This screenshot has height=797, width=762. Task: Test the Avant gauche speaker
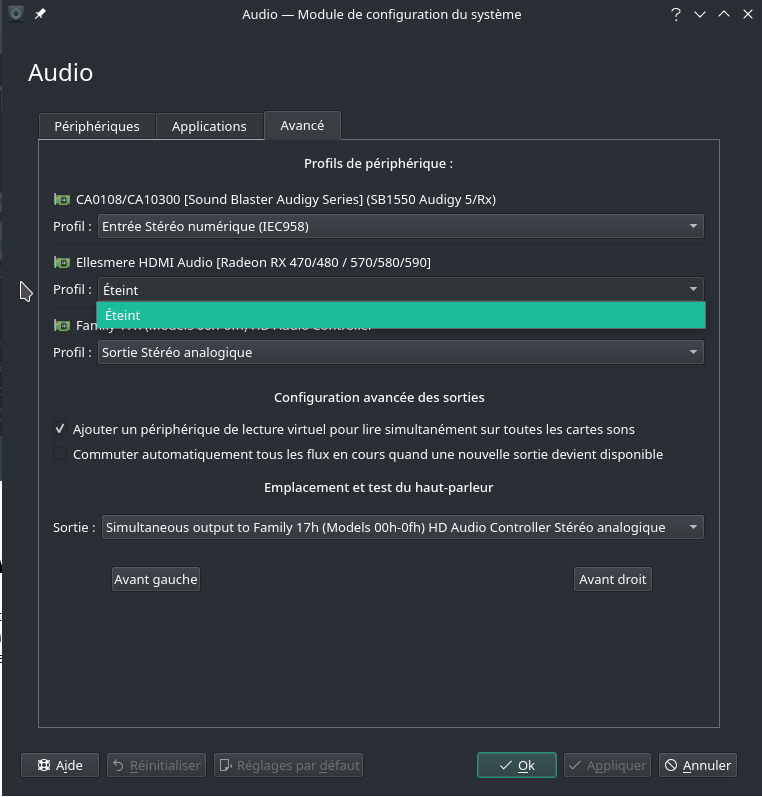[x=156, y=579]
